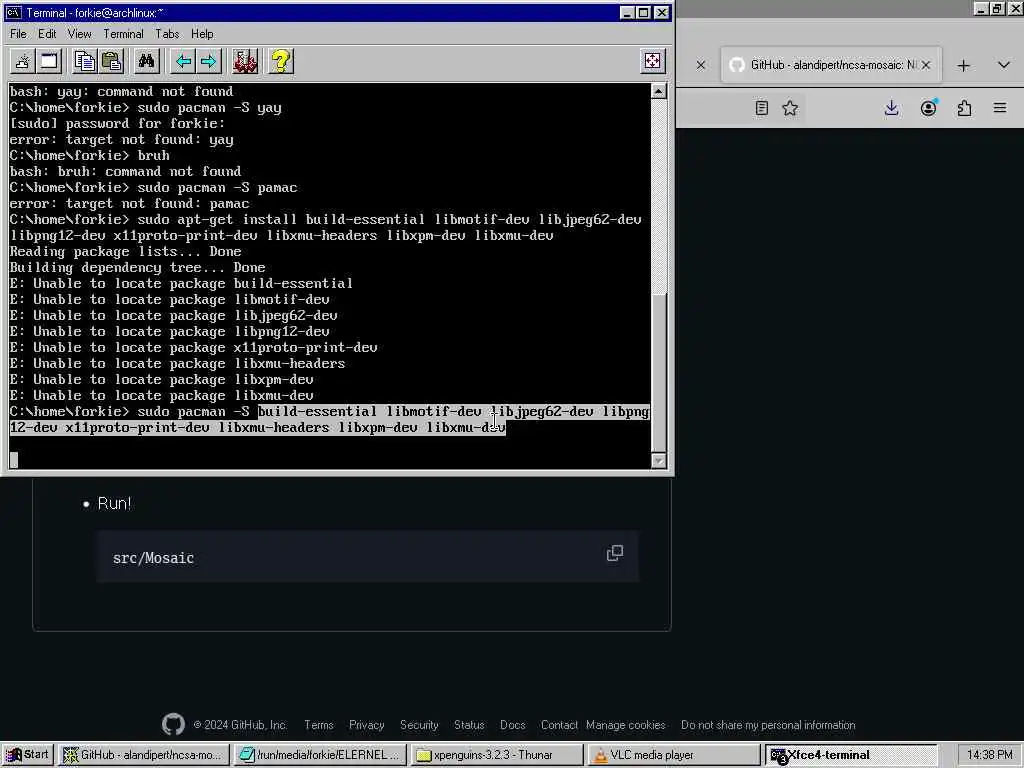Switch to /run/media/forkie/ELERNEL taskbar item

320,755
